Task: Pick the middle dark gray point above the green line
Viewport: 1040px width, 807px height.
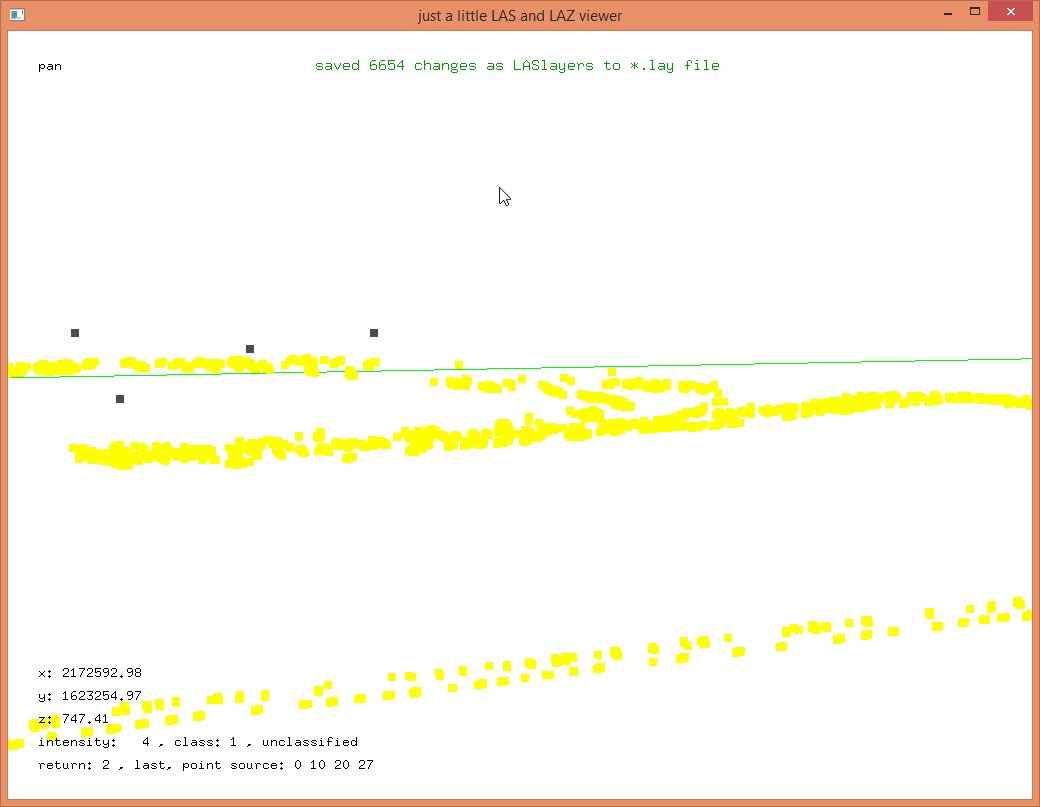Action: (x=250, y=349)
